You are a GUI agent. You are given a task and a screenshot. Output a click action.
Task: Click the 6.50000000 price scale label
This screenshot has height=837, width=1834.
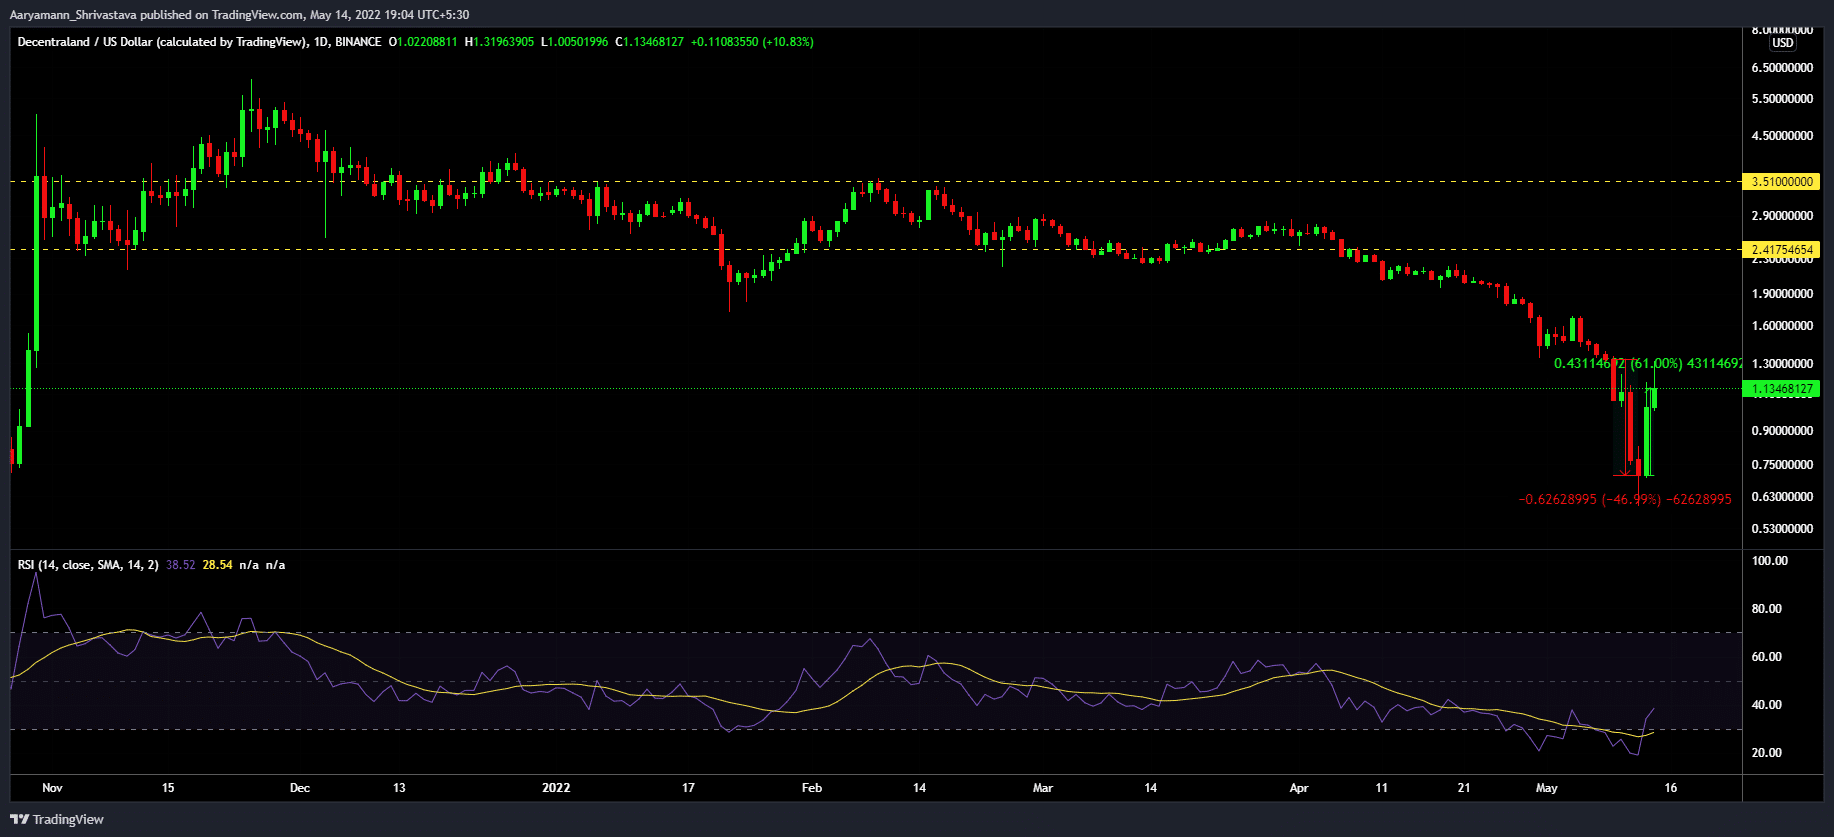tap(1782, 68)
